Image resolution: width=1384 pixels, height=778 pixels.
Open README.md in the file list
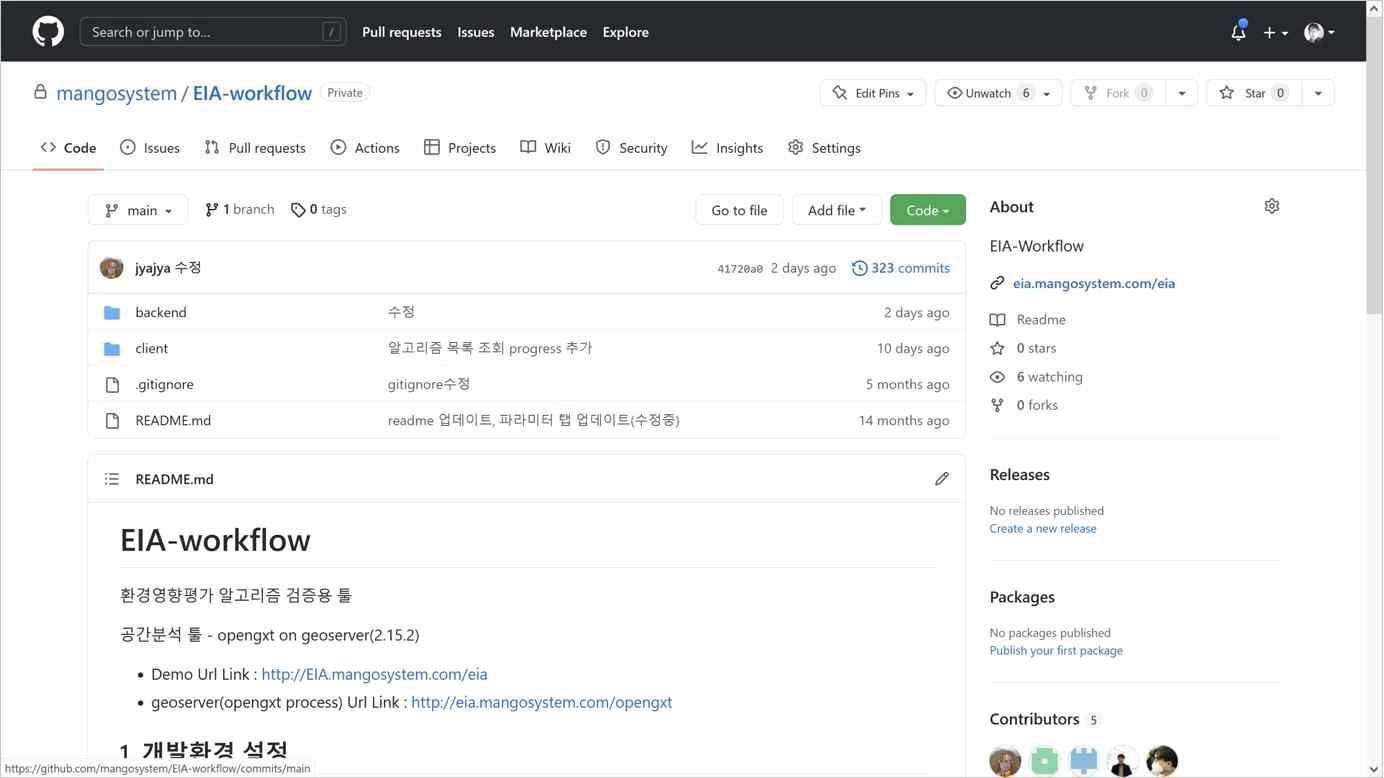173,420
